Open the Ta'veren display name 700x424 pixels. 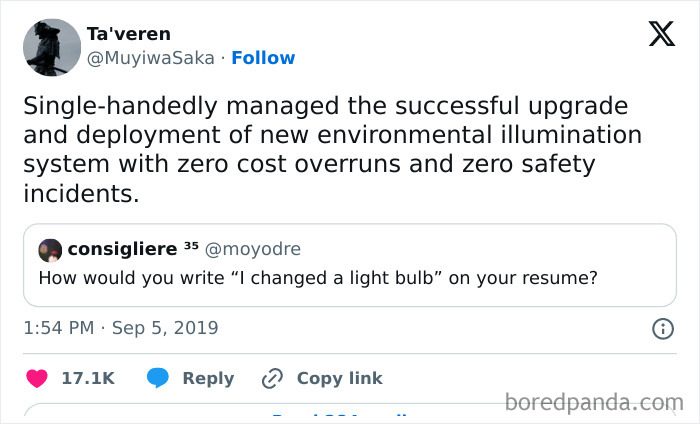pos(128,34)
